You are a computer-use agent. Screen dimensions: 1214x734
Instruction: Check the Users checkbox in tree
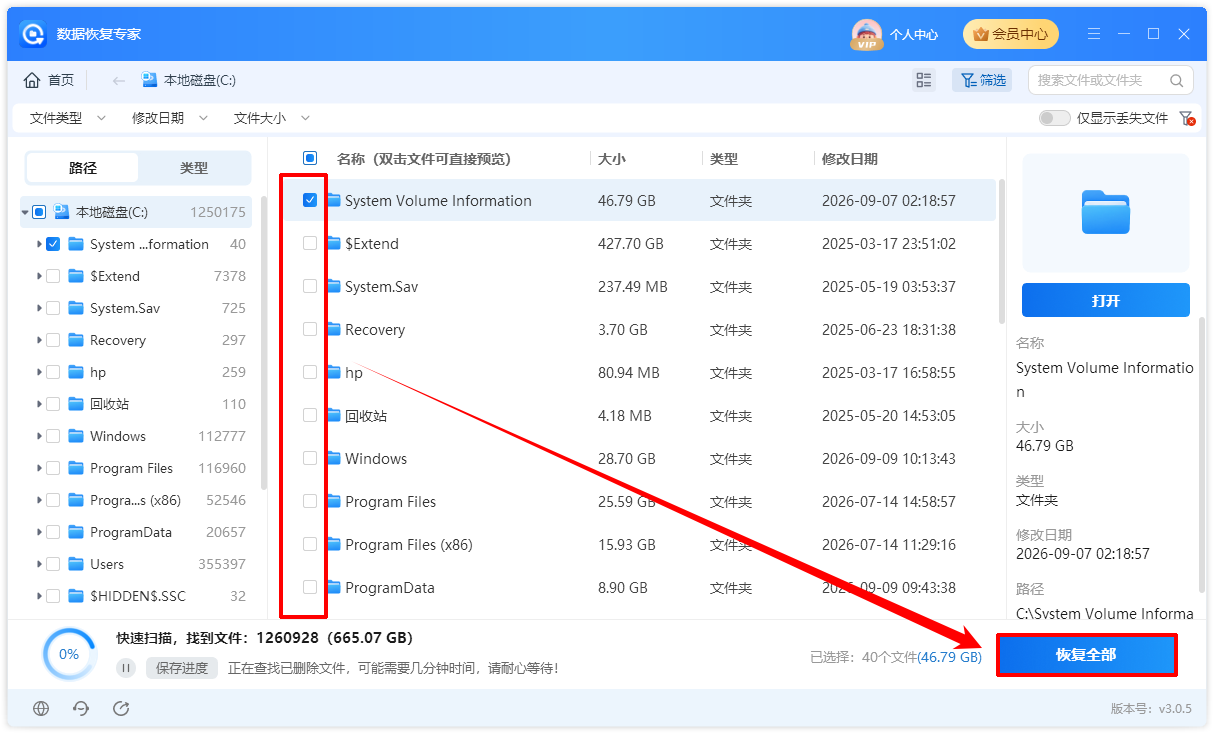(53, 564)
